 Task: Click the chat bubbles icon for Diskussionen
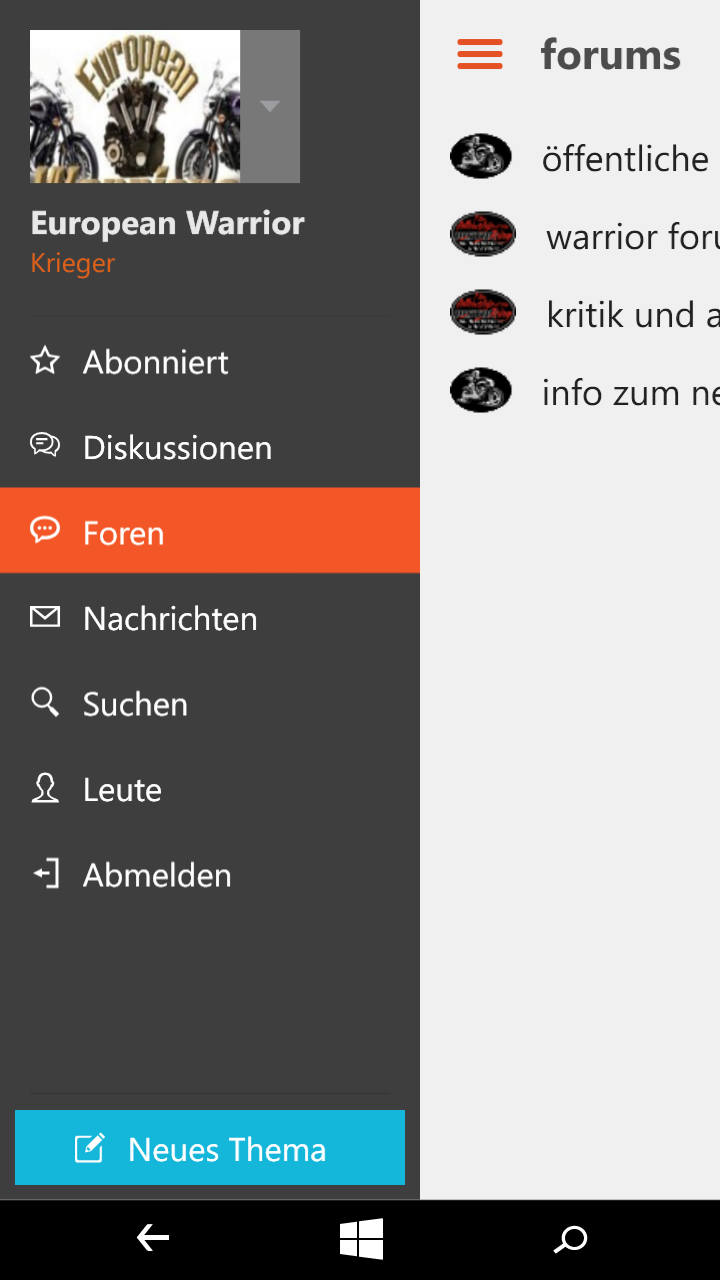(x=45, y=446)
